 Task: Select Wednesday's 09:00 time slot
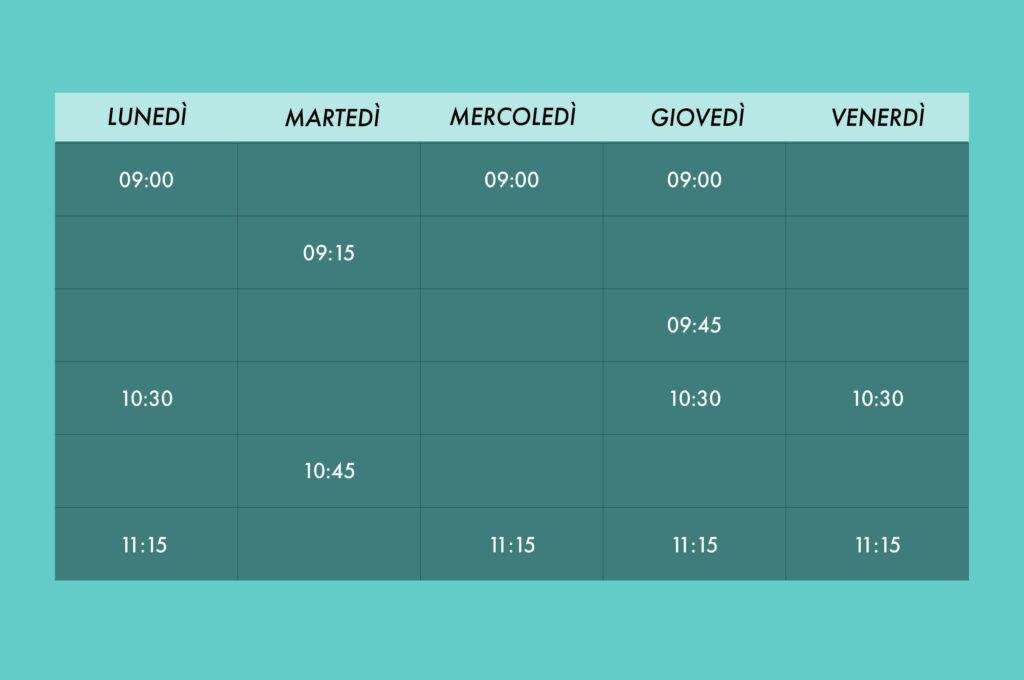pos(511,180)
